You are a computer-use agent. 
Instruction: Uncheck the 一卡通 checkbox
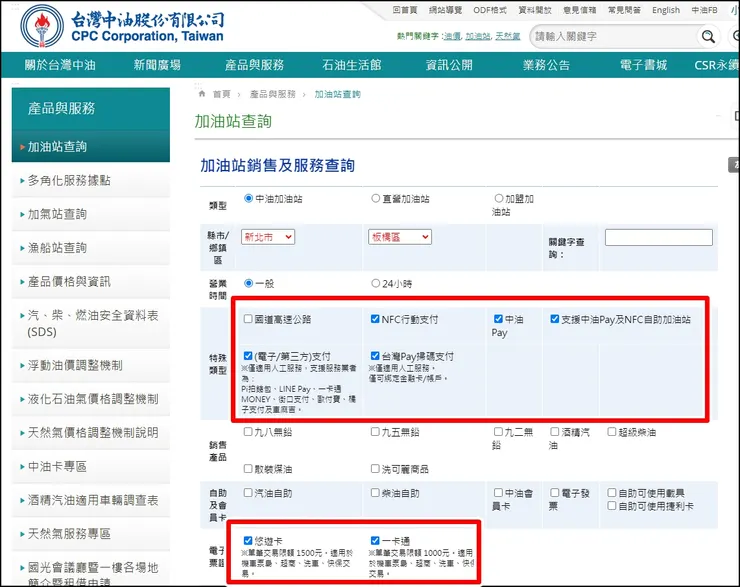375,540
